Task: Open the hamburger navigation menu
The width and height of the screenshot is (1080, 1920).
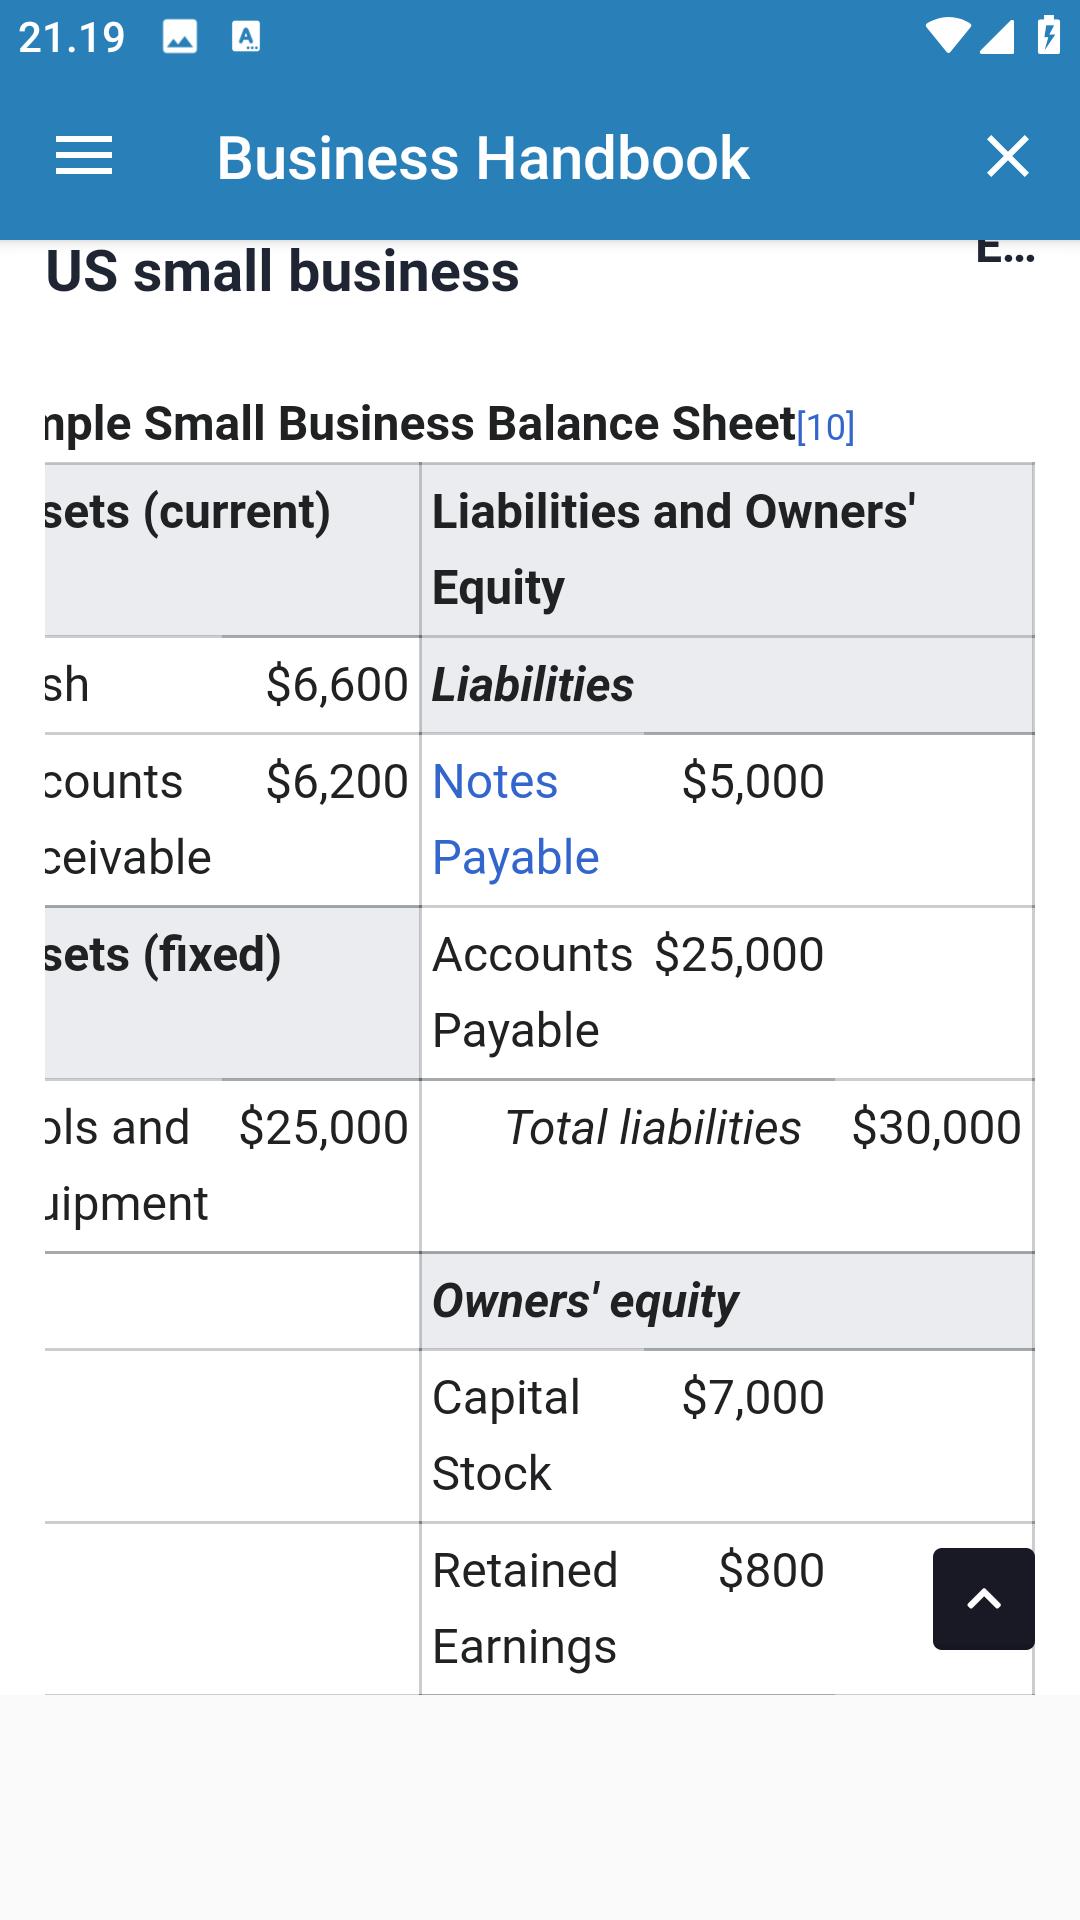Action: [84, 157]
